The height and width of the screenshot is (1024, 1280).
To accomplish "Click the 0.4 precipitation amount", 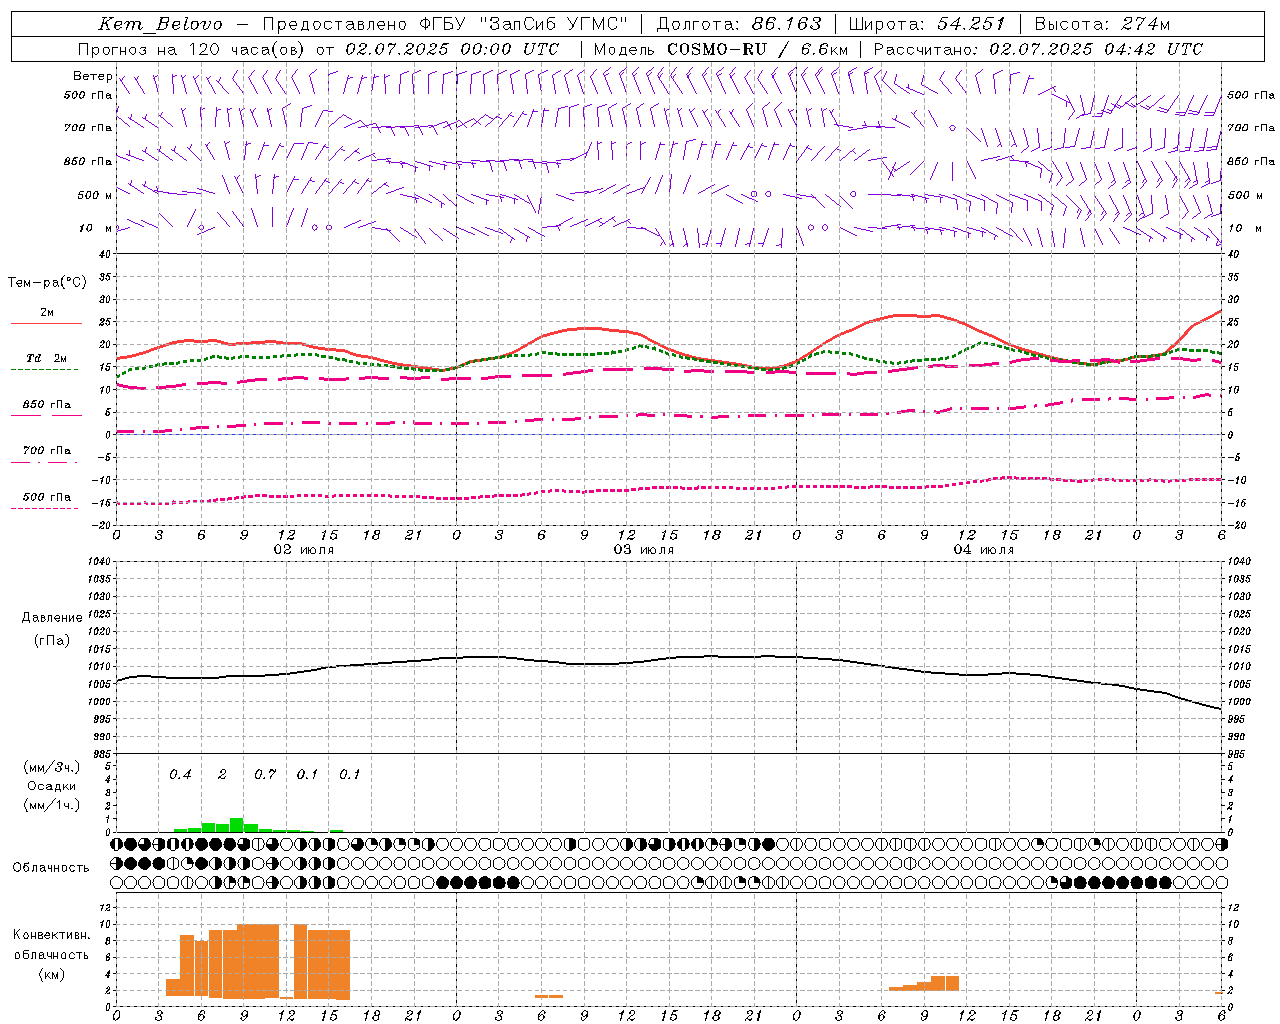I will point(180,774).
